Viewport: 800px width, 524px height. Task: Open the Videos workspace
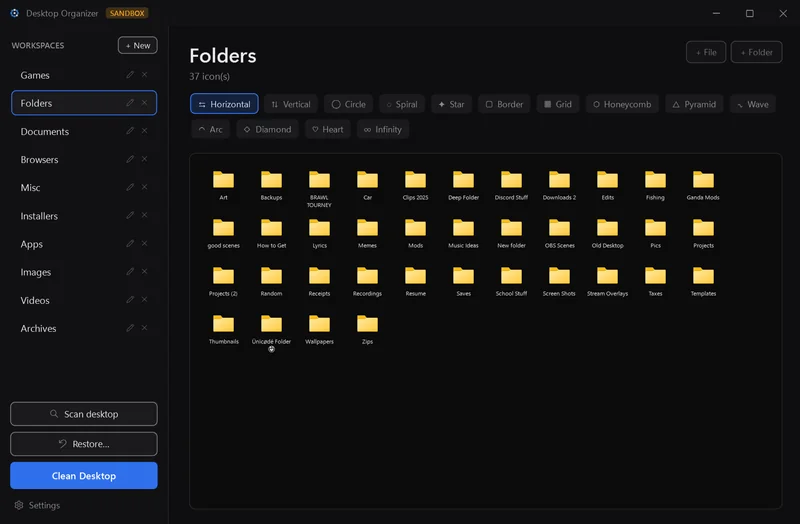[84, 300]
